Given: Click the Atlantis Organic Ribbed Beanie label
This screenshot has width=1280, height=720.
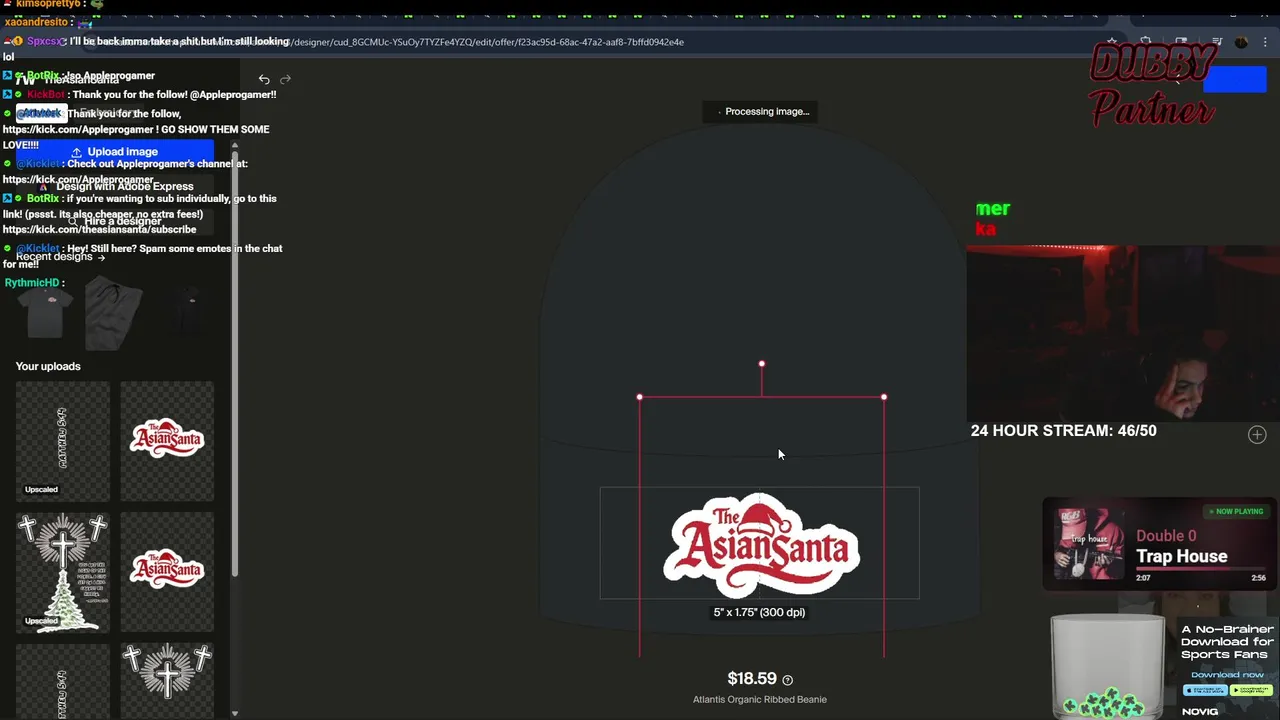Looking at the screenshot, I should (x=760, y=700).
